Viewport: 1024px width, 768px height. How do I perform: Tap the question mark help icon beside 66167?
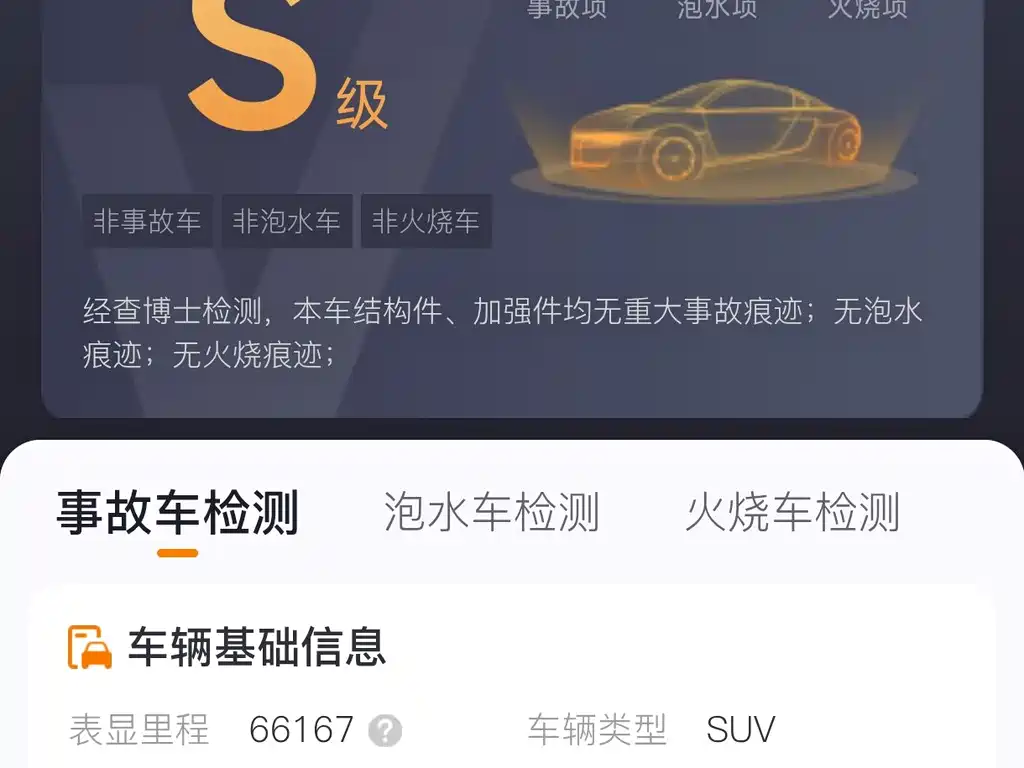click(x=385, y=730)
